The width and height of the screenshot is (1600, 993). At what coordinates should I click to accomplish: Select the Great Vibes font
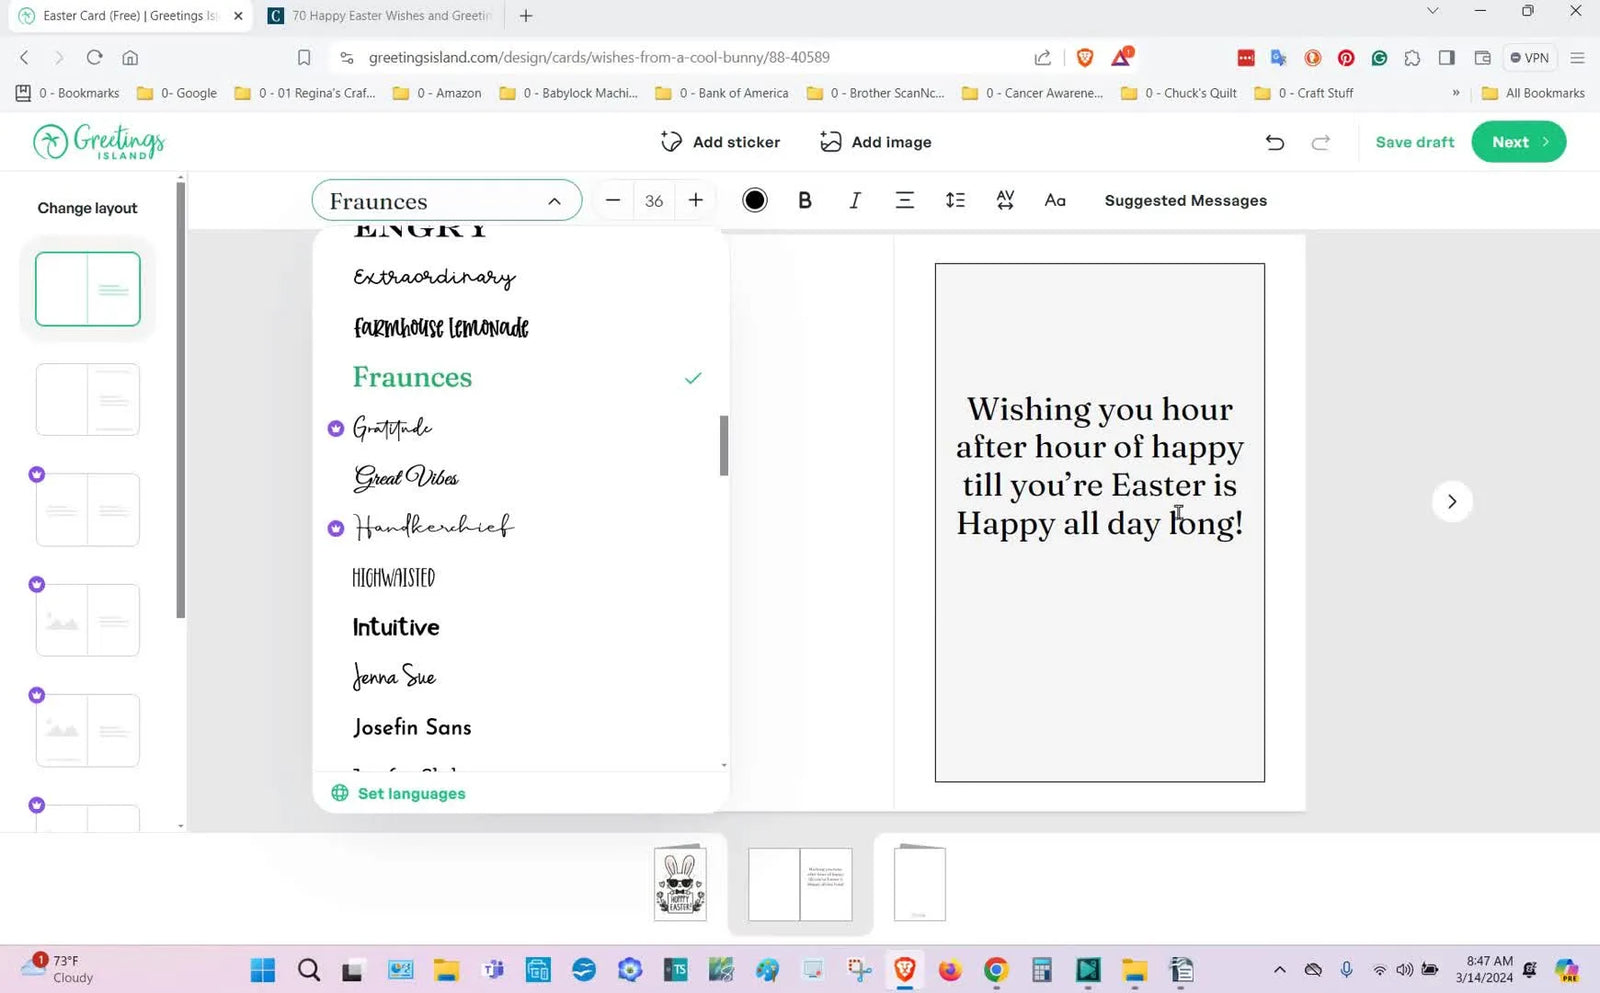(x=405, y=478)
